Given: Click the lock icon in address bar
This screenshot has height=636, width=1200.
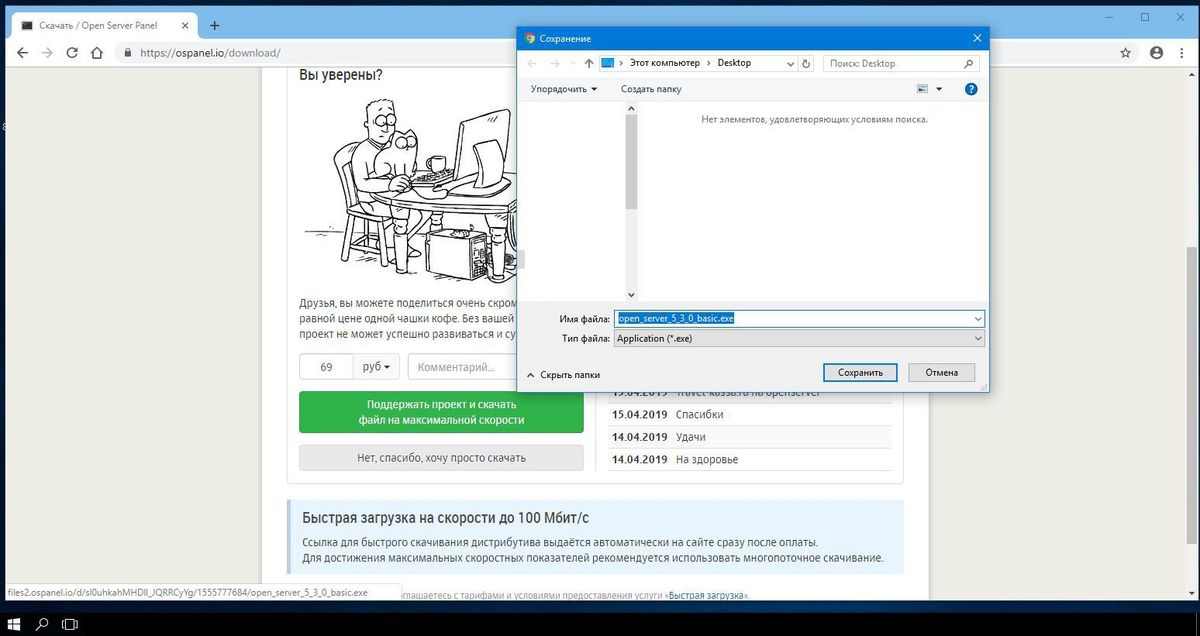Looking at the screenshot, I should 126,52.
